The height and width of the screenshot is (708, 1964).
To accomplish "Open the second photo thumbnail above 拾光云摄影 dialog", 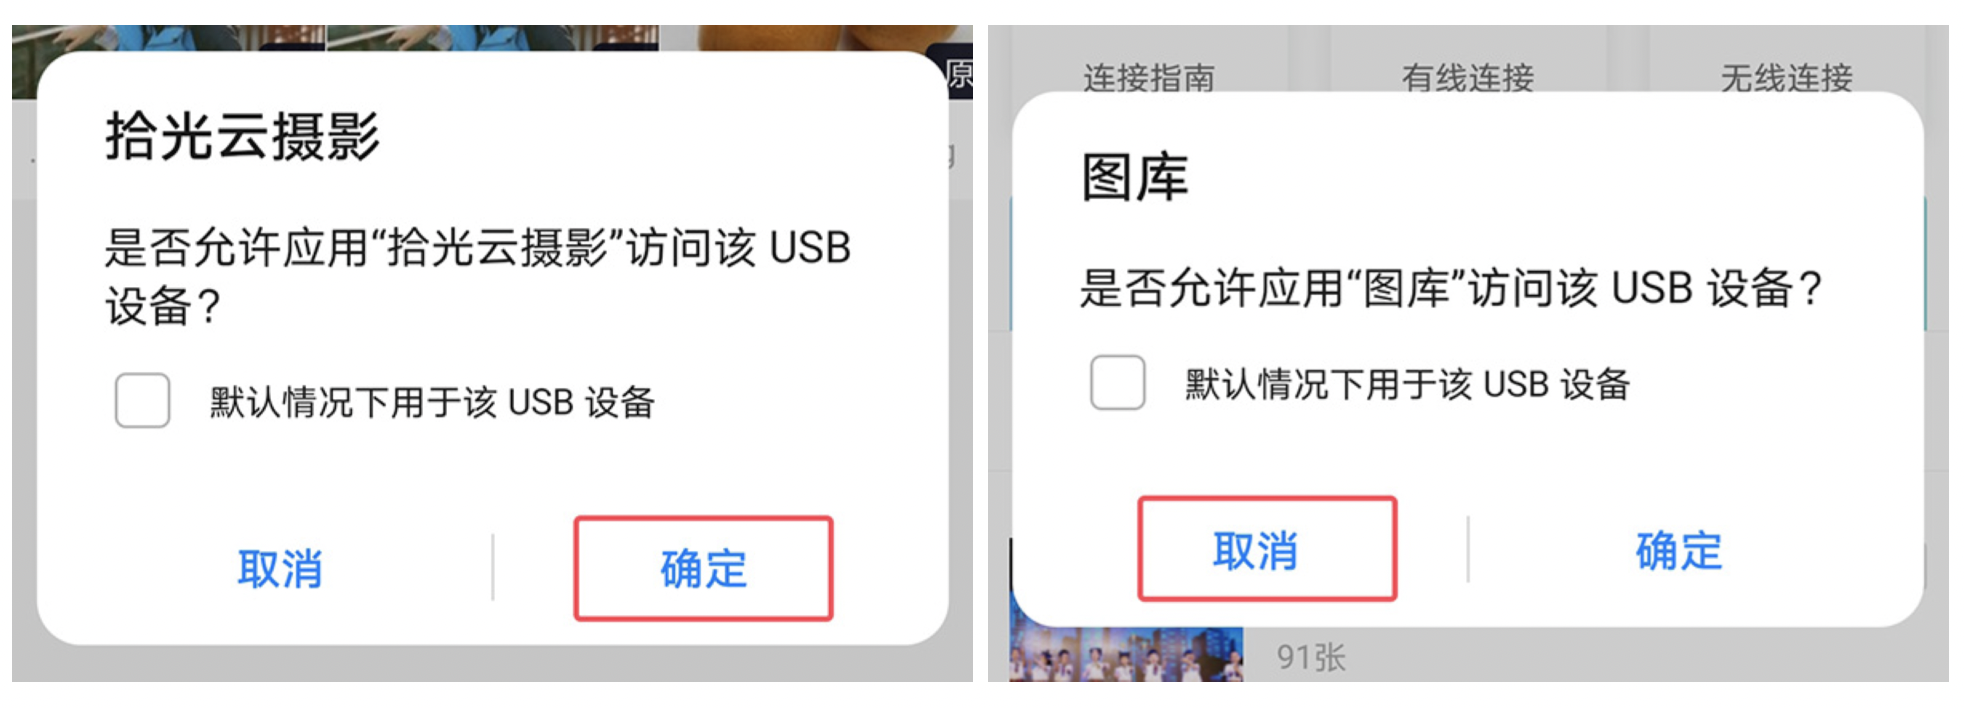I will (x=493, y=38).
